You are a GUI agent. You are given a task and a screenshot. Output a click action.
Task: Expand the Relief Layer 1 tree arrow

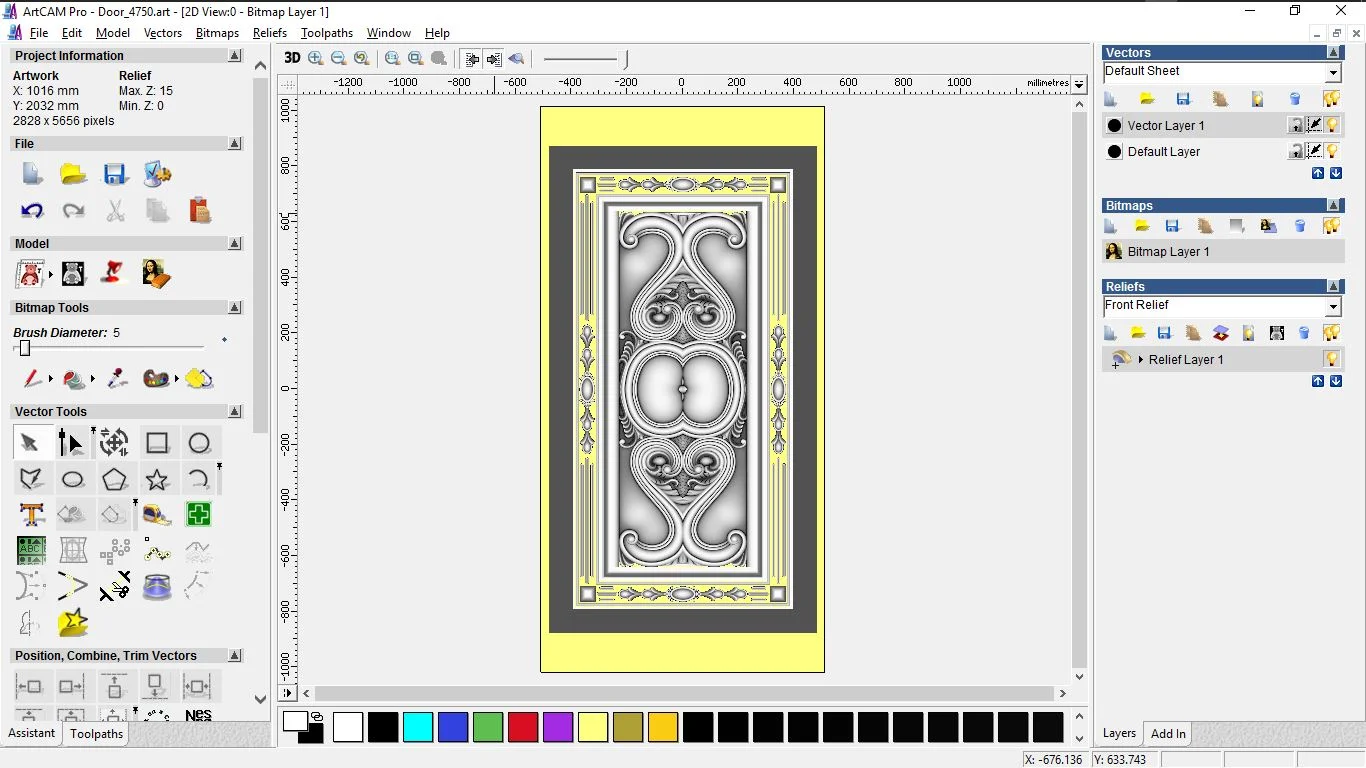[x=1140, y=359]
